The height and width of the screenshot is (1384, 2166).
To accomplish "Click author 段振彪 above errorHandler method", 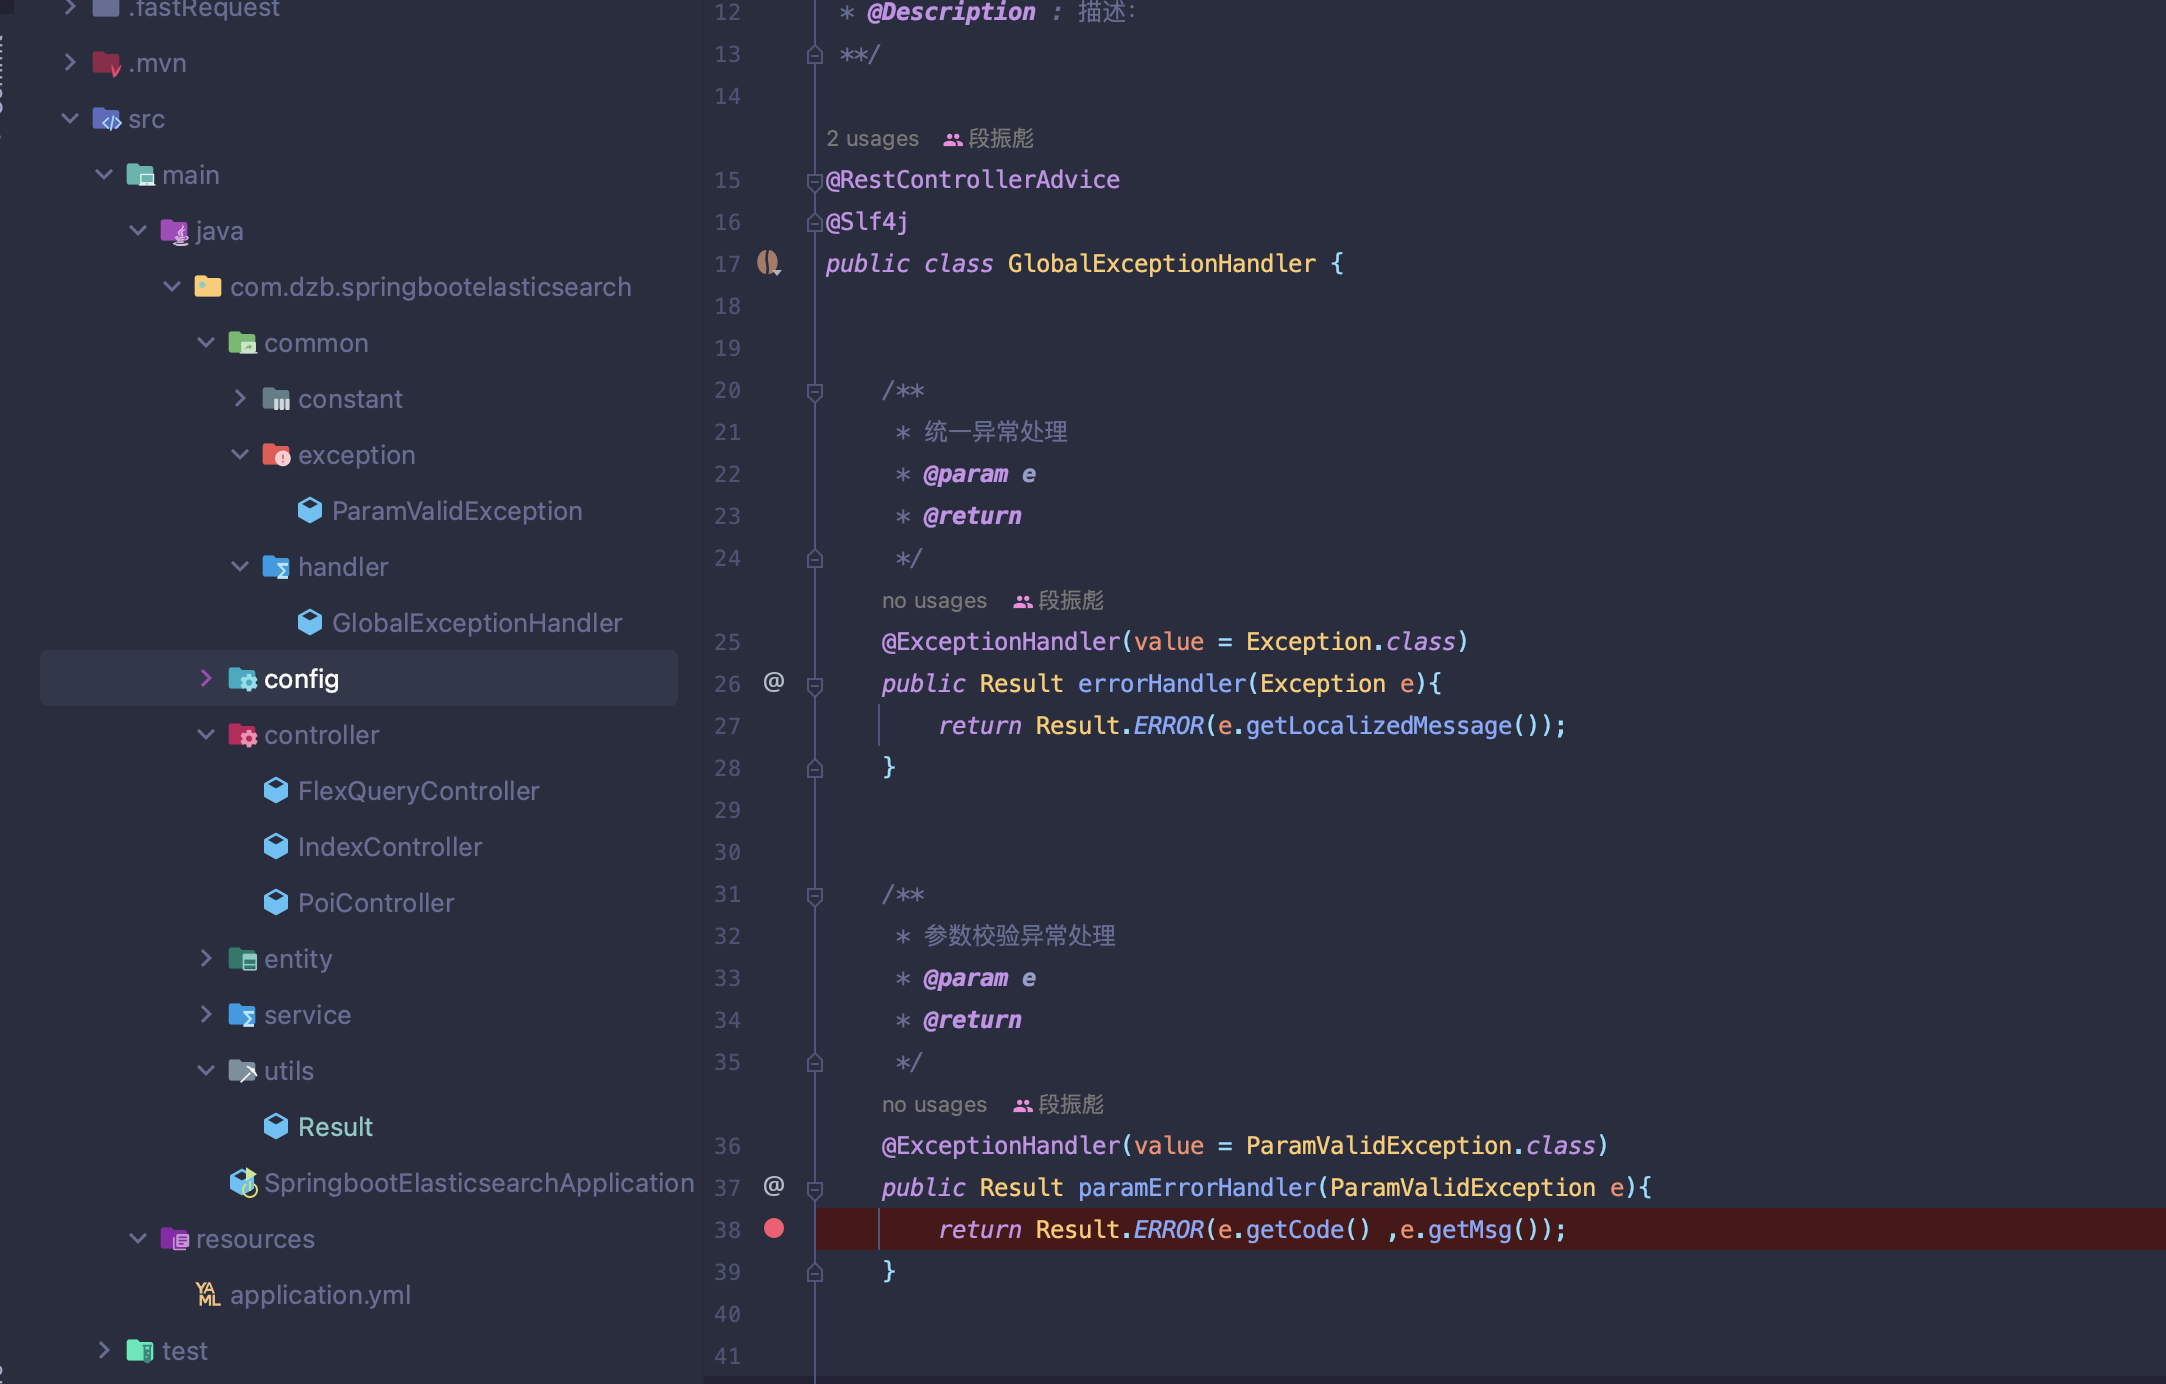I will [1059, 600].
